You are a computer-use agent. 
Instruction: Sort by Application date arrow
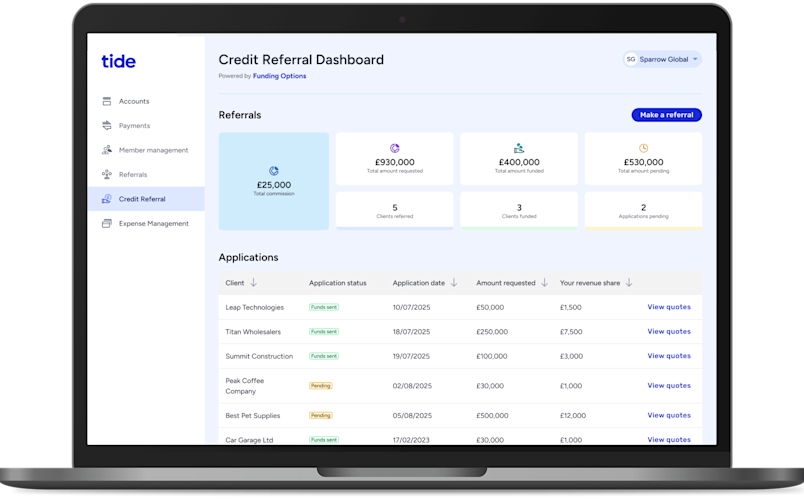454,283
